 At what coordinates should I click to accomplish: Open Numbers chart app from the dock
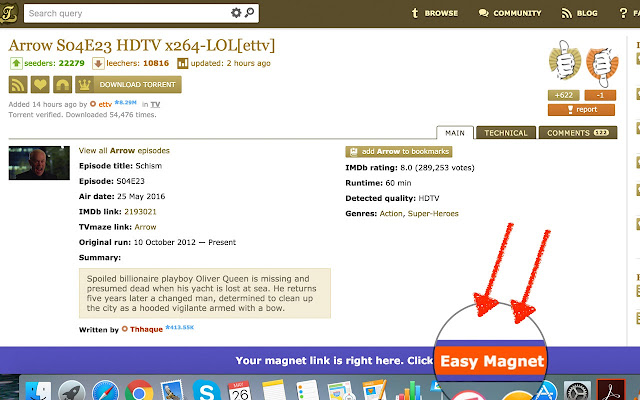point(409,391)
